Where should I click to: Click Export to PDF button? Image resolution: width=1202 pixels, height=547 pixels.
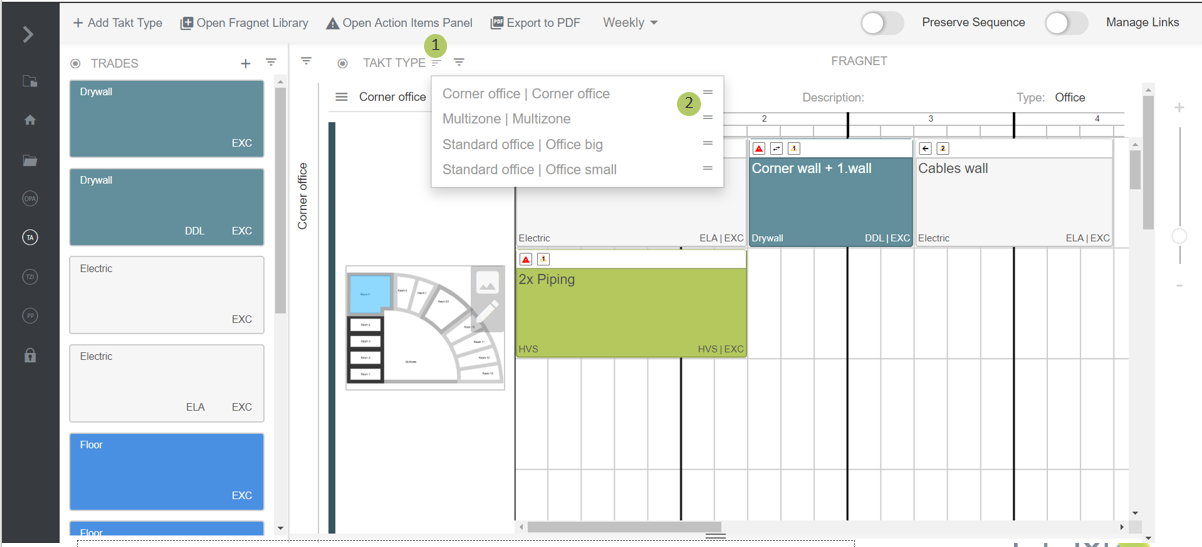[x=535, y=23]
